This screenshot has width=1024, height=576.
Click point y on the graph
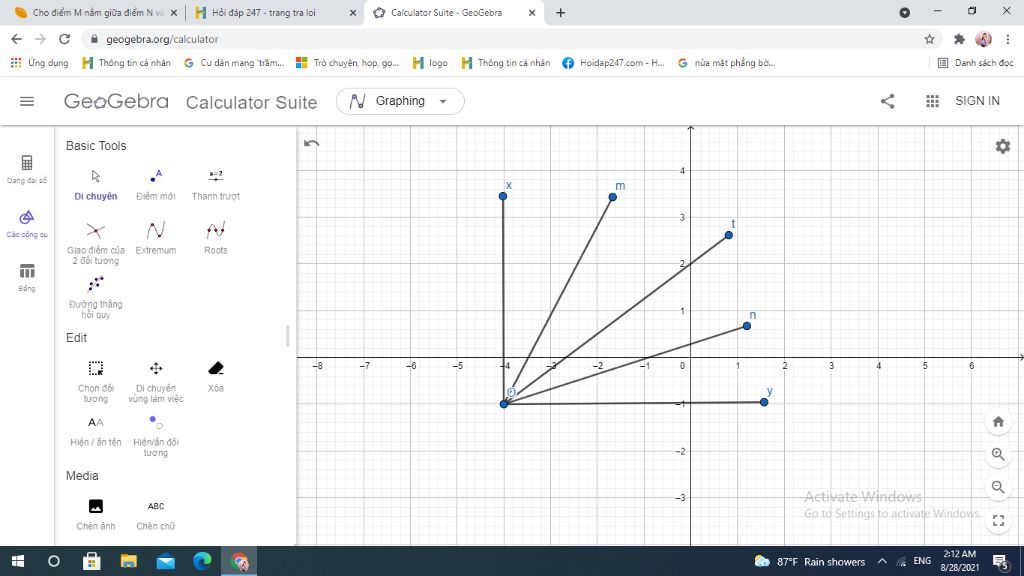click(764, 402)
